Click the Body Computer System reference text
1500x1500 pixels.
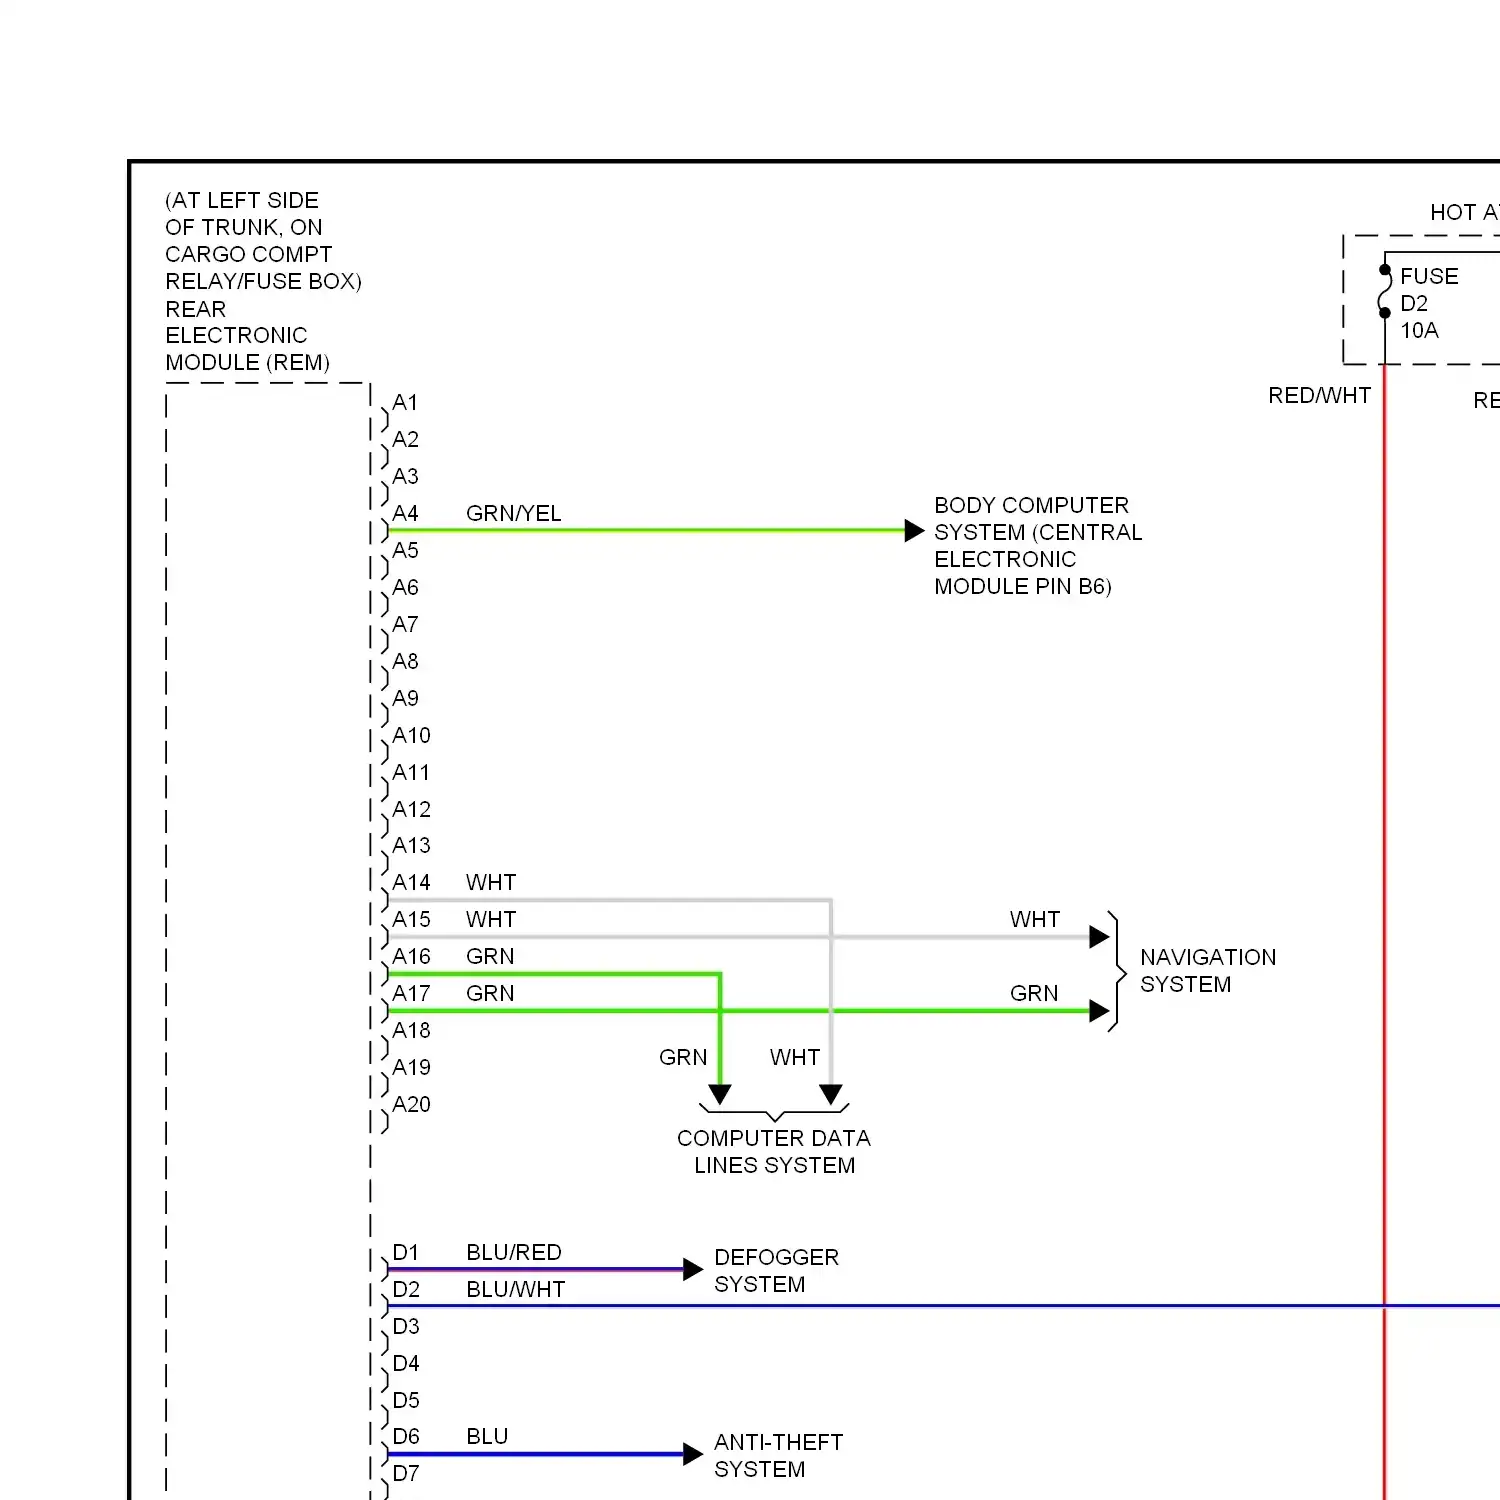(1038, 546)
